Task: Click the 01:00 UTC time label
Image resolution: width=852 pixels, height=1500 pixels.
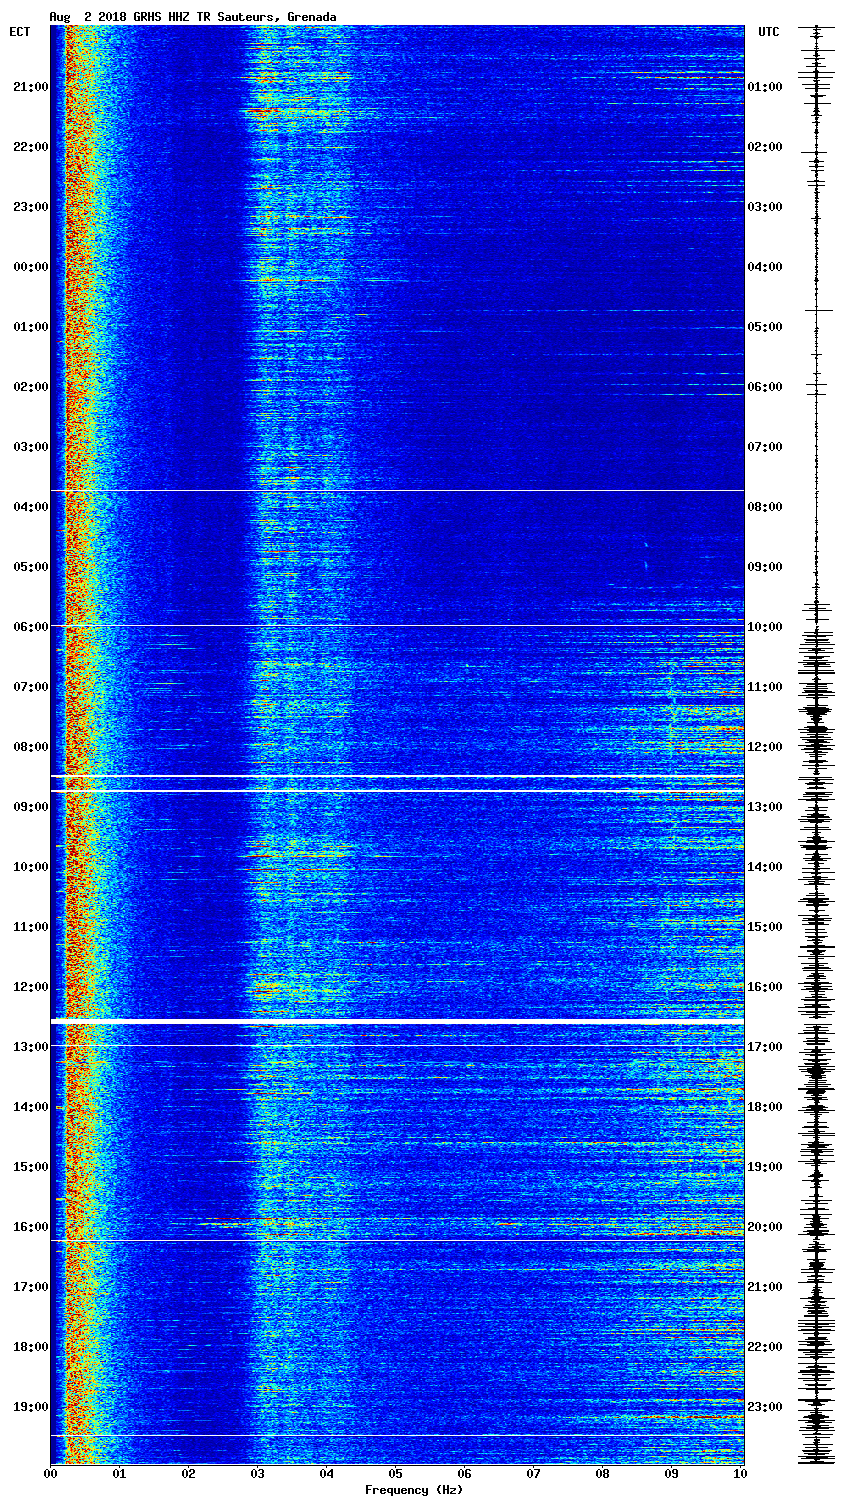Action: click(x=765, y=87)
